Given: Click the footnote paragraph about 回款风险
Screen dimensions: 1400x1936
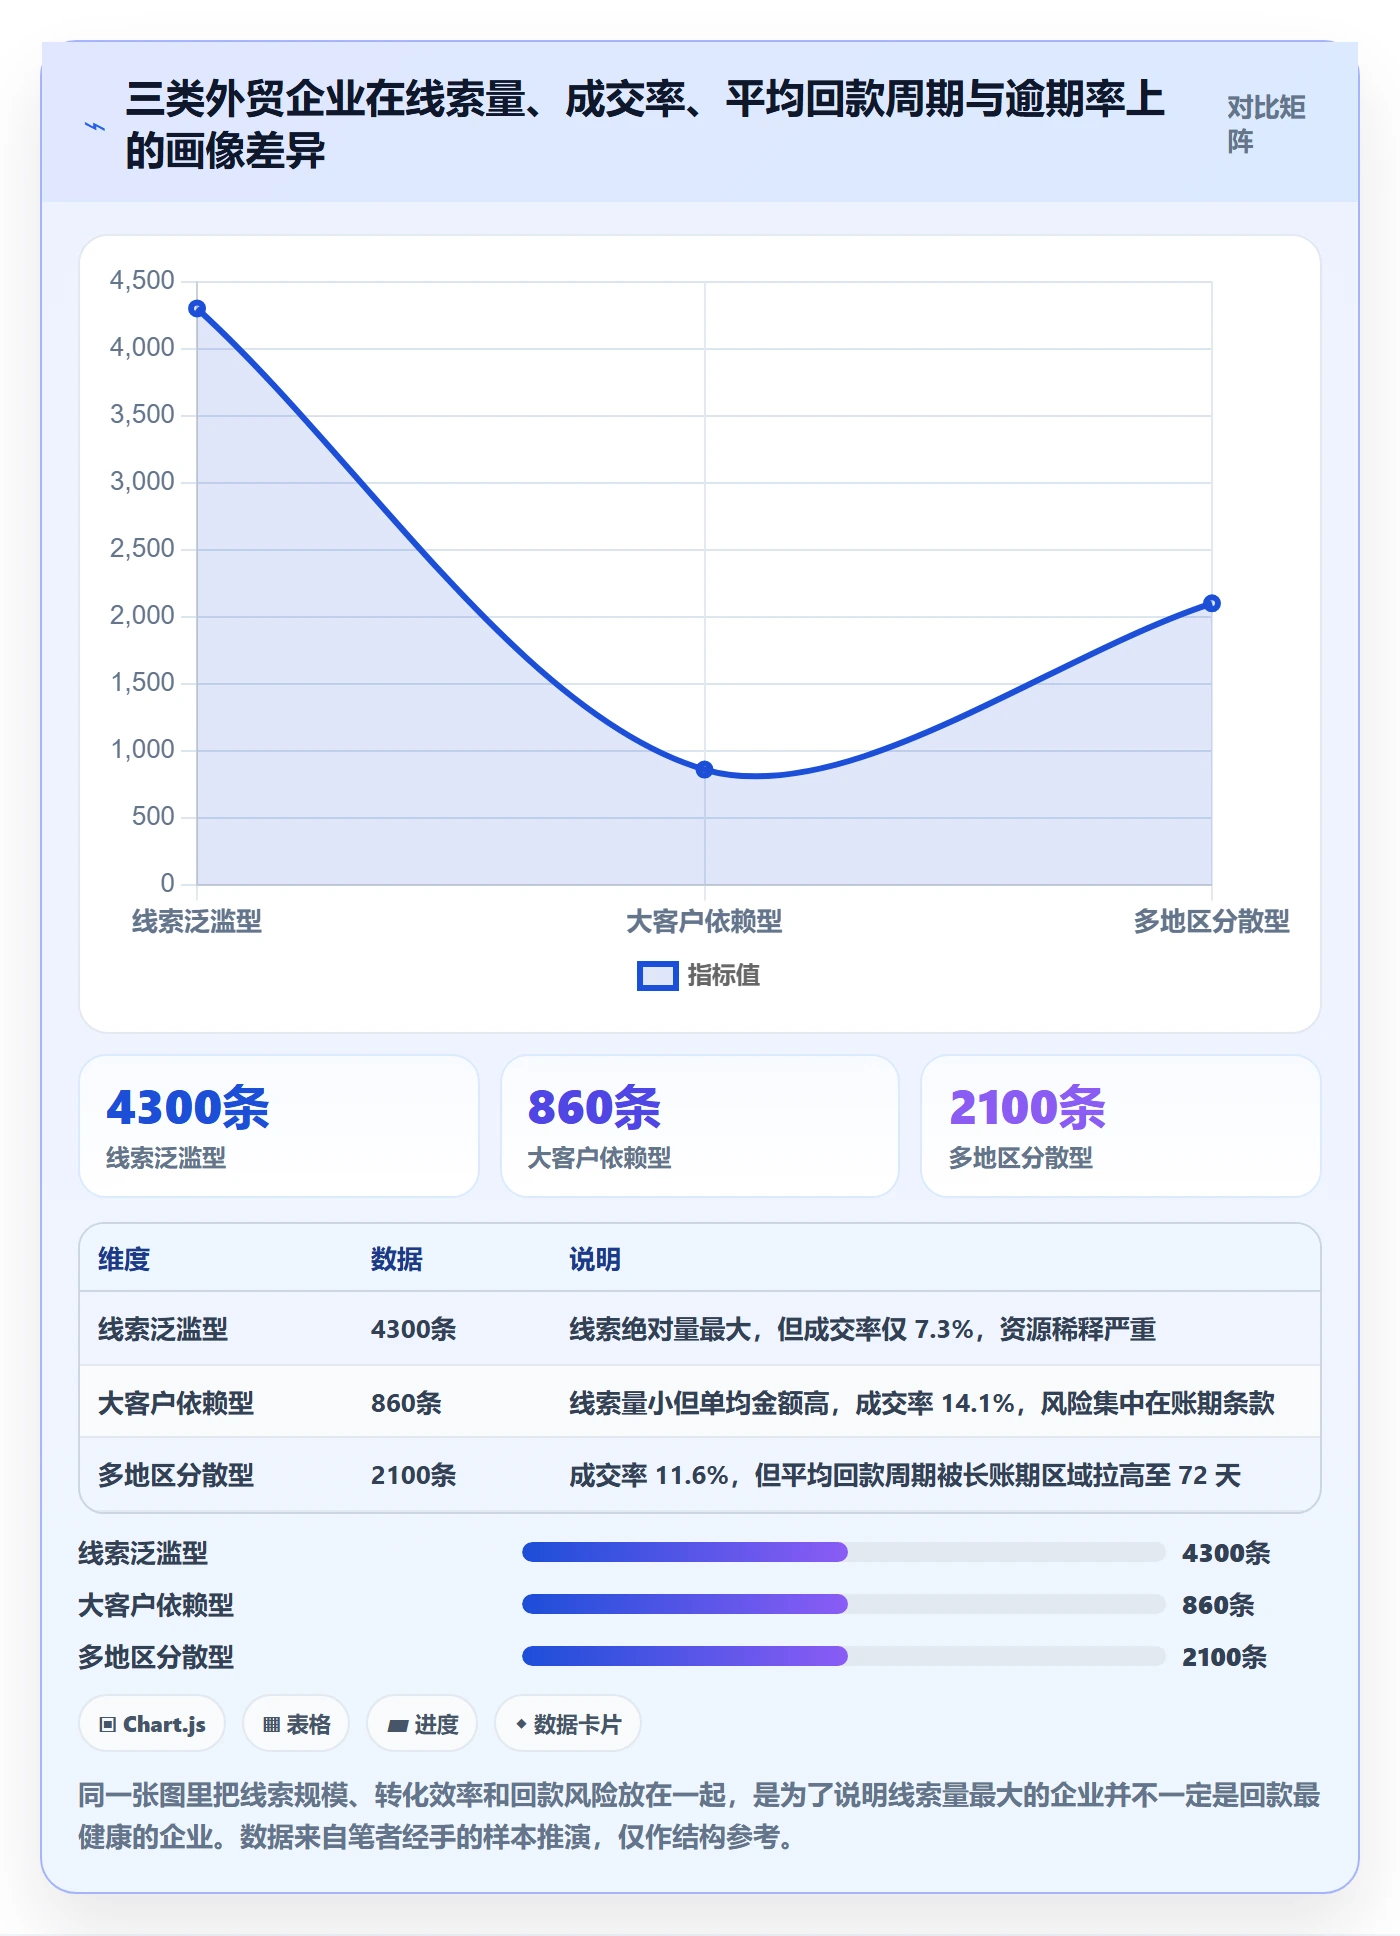Looking at the screenshot, I should pyautogui.click(x=700, y=1816).
